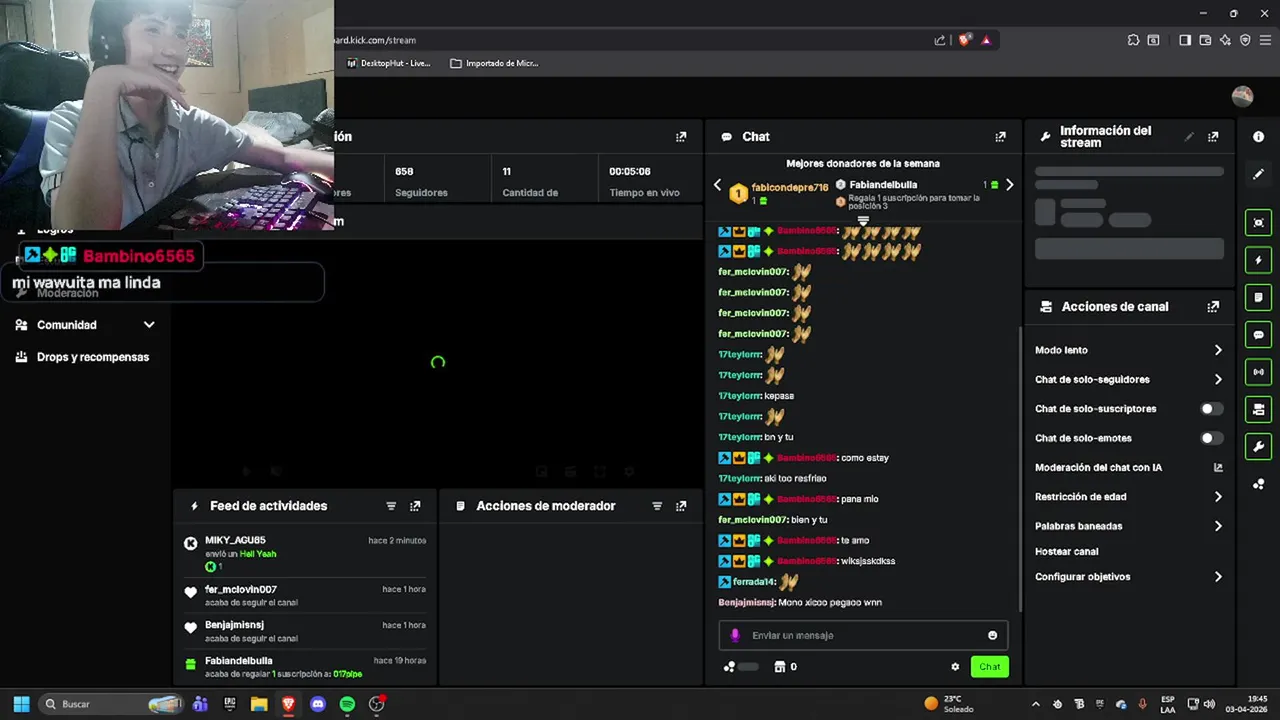Pop out the Acciones de canal panel

tap(1213, 307)
